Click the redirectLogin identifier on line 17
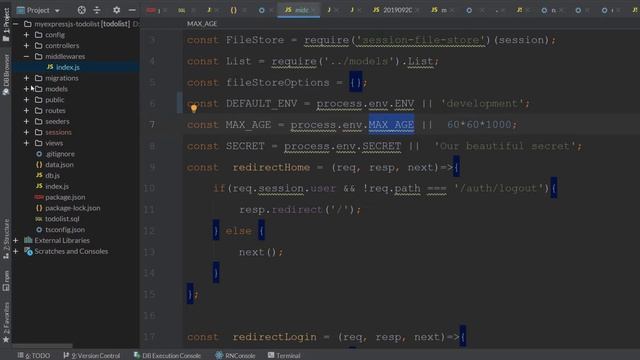 [274, 337]
